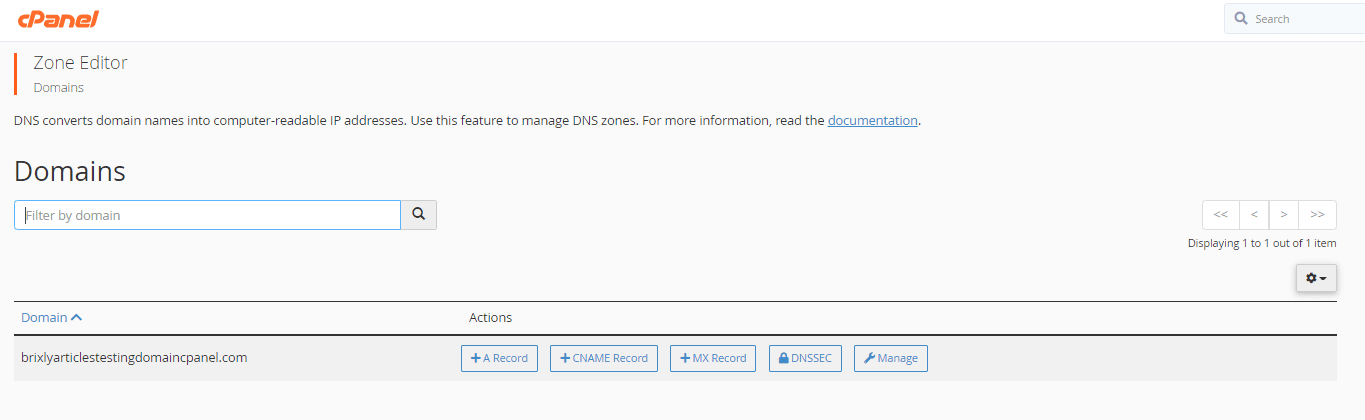Add a CNAME Record for the domain
Screen dimensions: 1365x420
point(604,358)
